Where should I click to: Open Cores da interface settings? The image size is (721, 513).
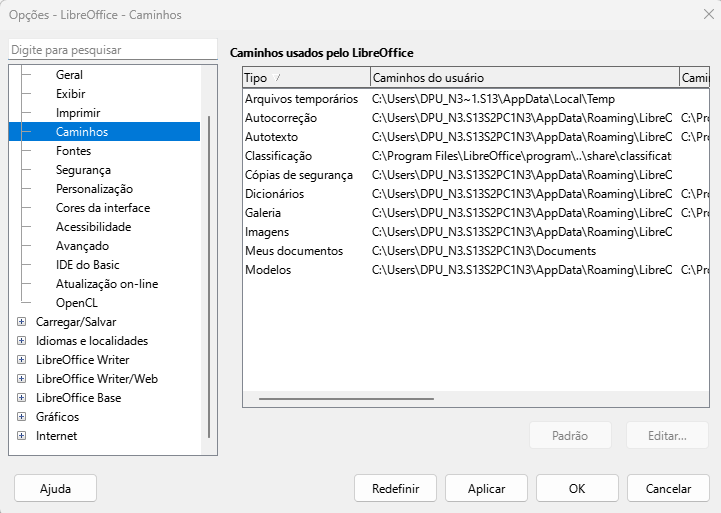pyautogui.click(x=103, y=208)
